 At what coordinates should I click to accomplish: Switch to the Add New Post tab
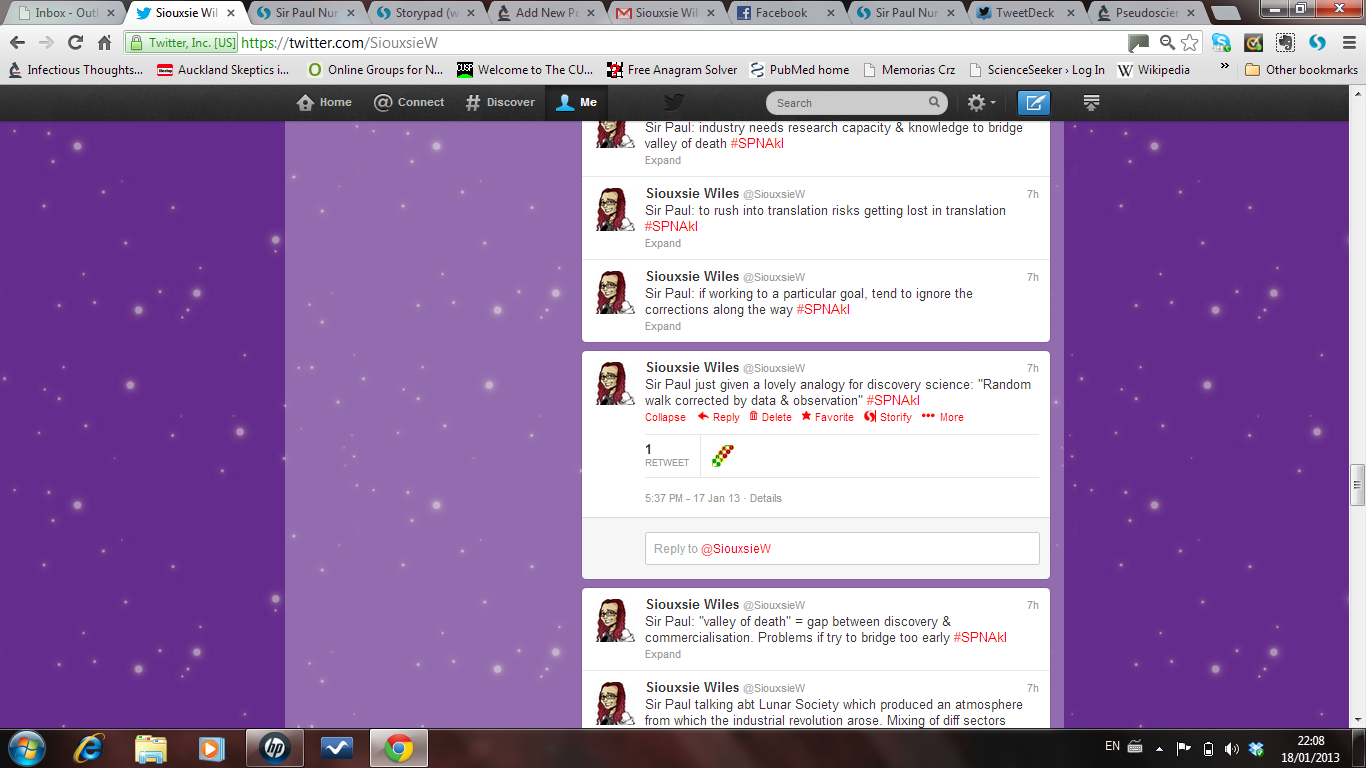coord(545,13)
